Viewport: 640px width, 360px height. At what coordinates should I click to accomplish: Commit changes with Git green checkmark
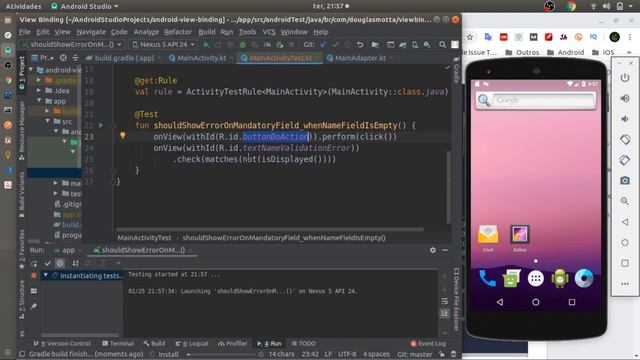(336, 44)
